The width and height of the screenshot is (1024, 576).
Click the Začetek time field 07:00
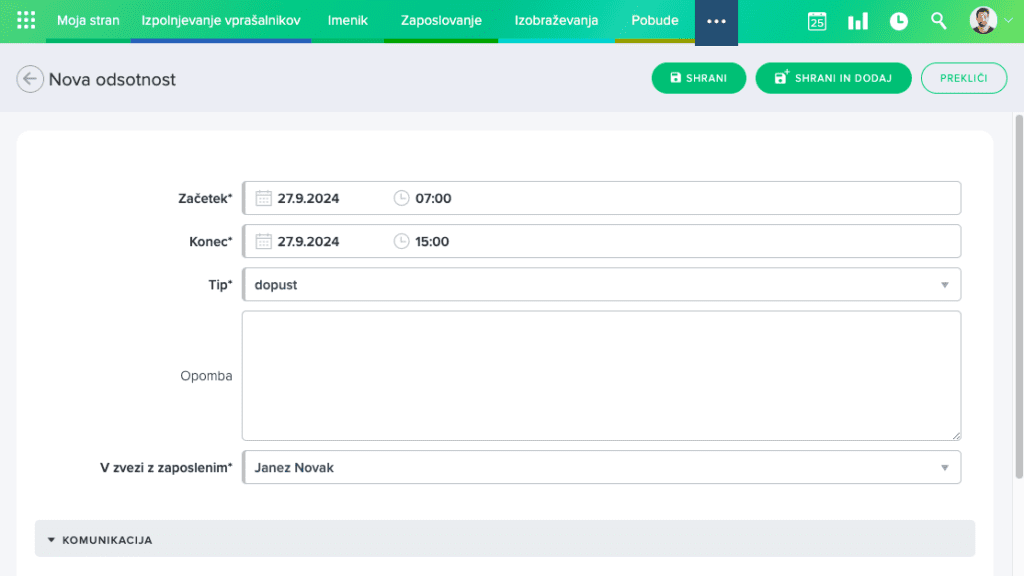(433, 198)
